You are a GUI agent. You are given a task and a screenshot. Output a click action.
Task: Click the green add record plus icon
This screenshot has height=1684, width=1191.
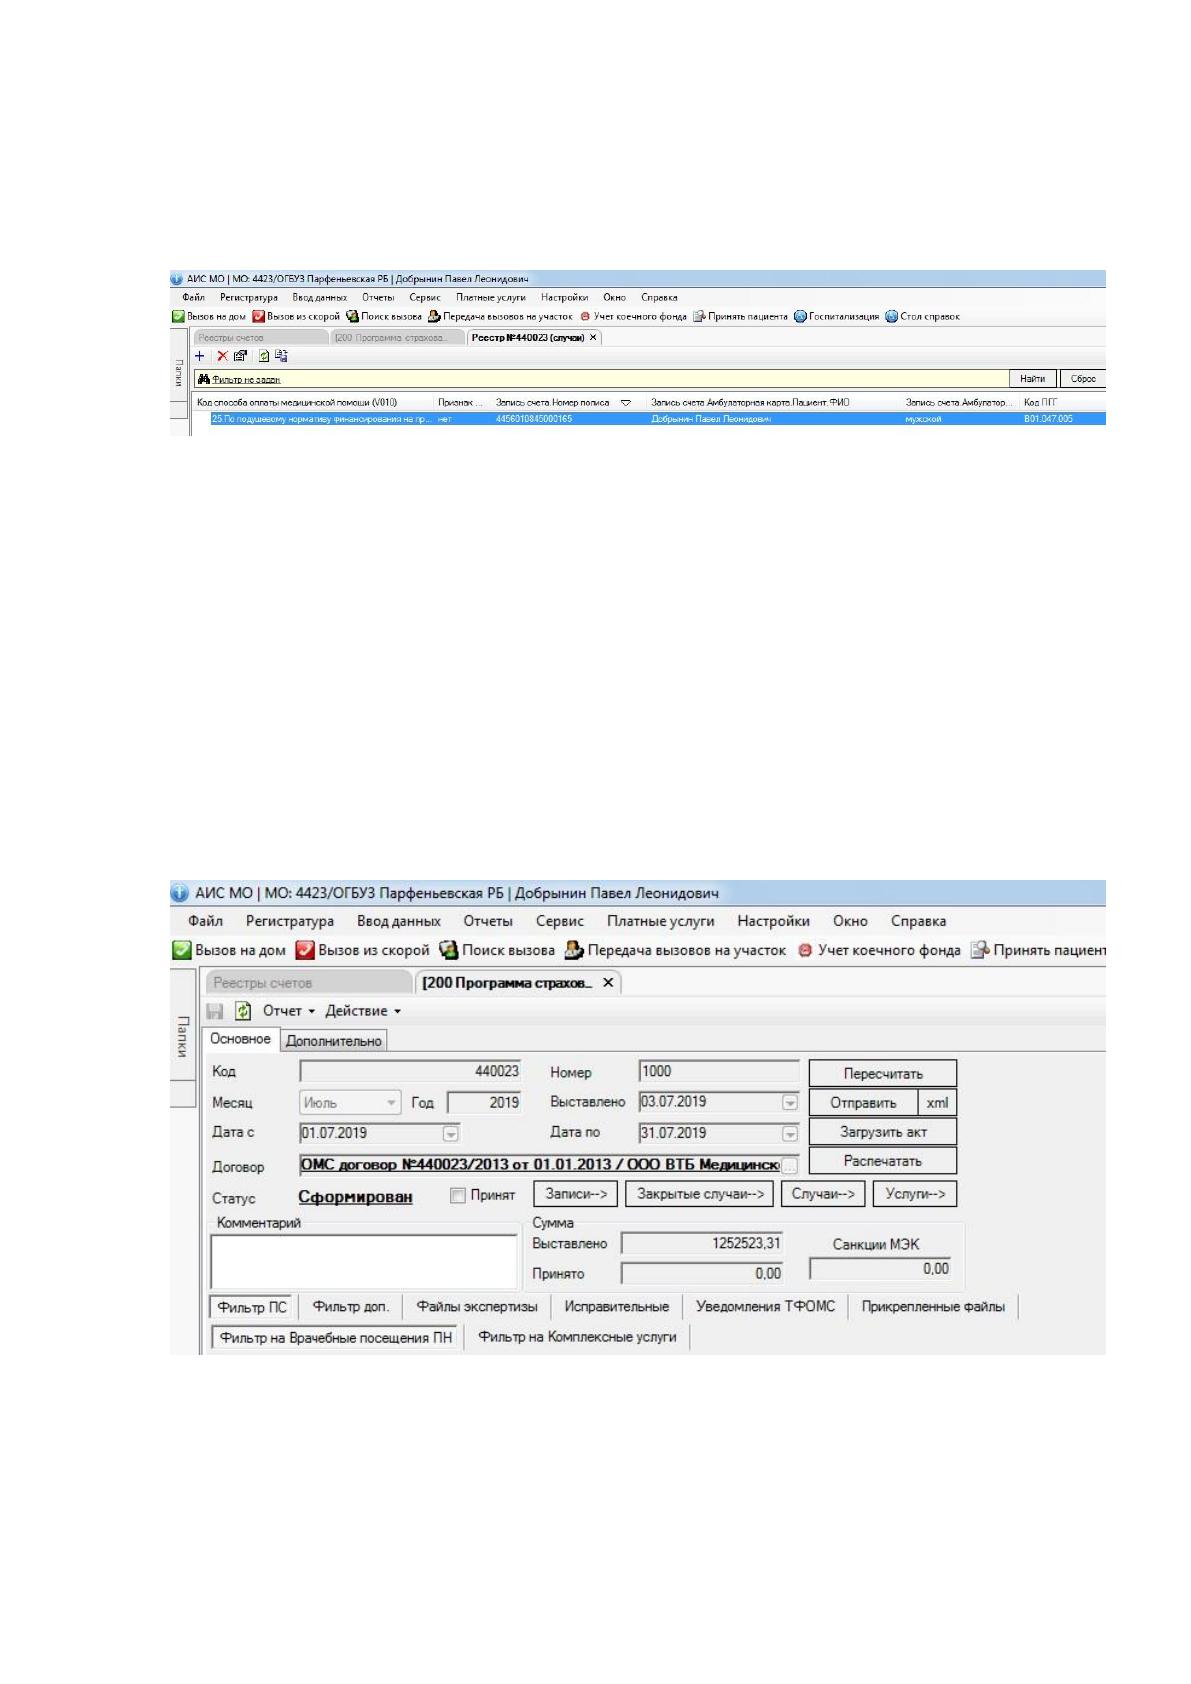coord(200,356)
